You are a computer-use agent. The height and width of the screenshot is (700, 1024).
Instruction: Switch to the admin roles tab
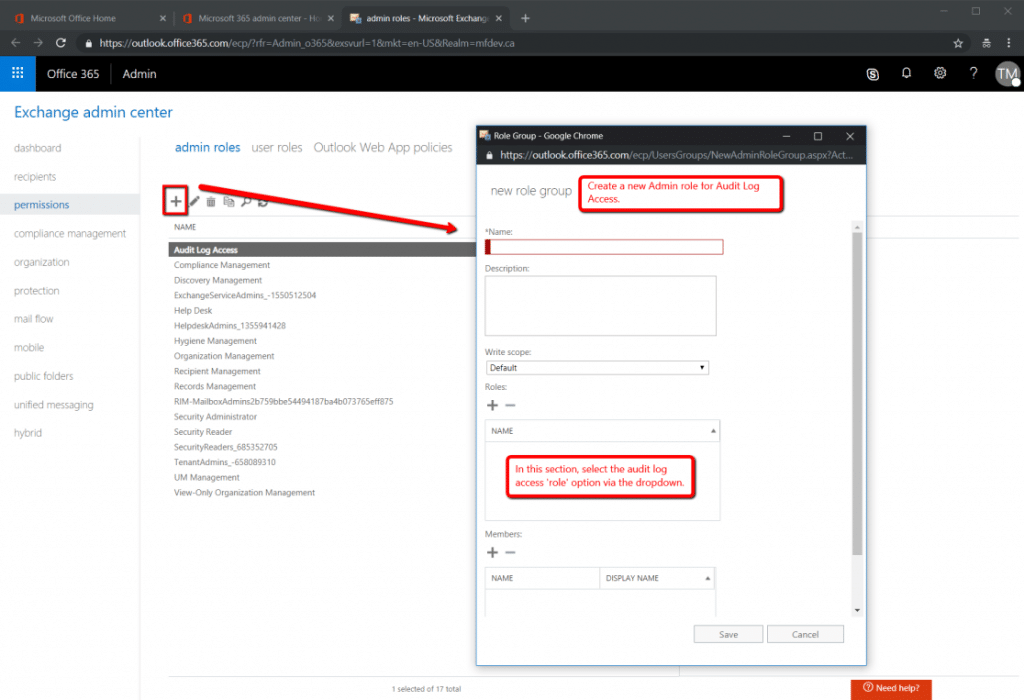coord(208,148)
